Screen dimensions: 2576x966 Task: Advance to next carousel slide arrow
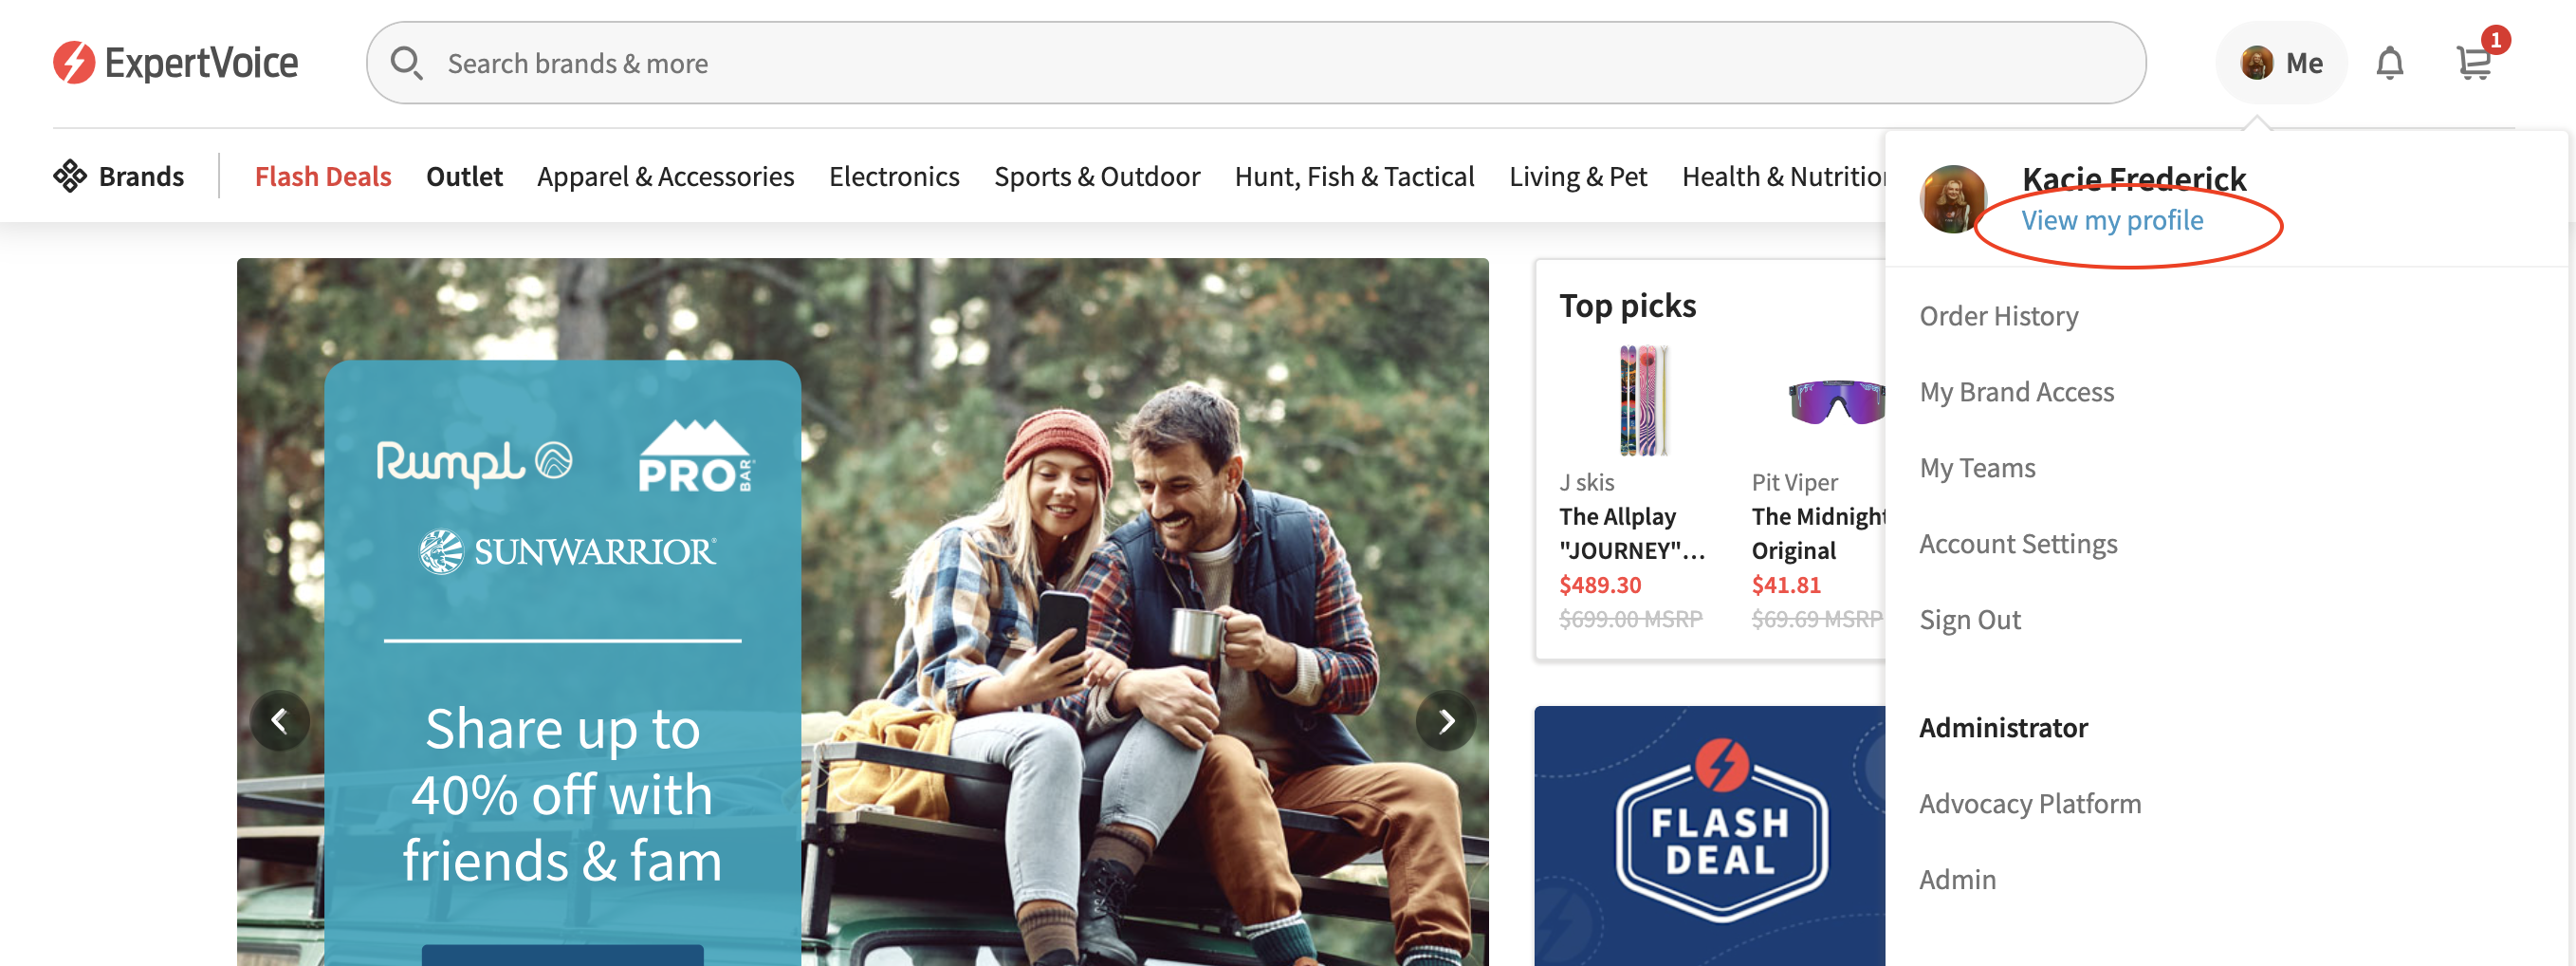(1446, 720)
